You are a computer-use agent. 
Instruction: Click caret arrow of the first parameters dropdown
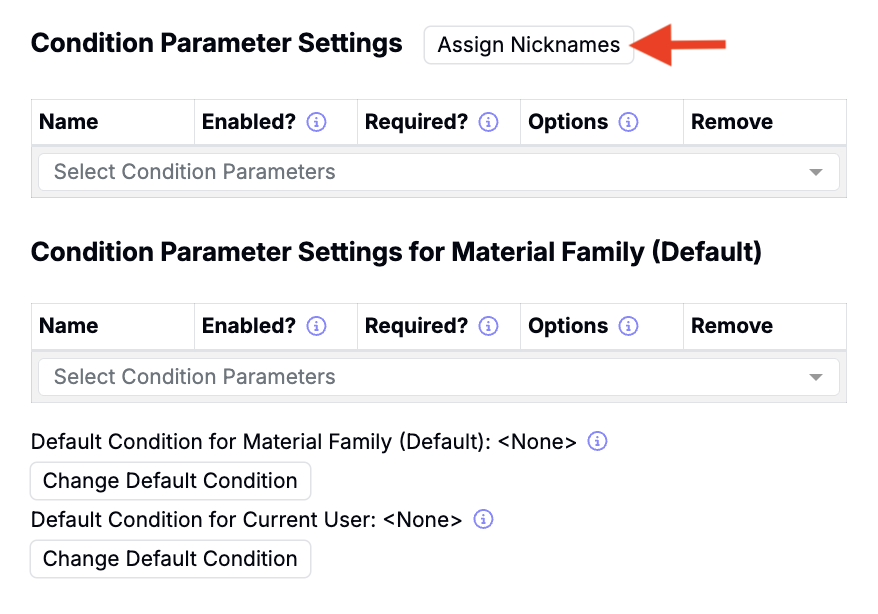pos(816,172)
